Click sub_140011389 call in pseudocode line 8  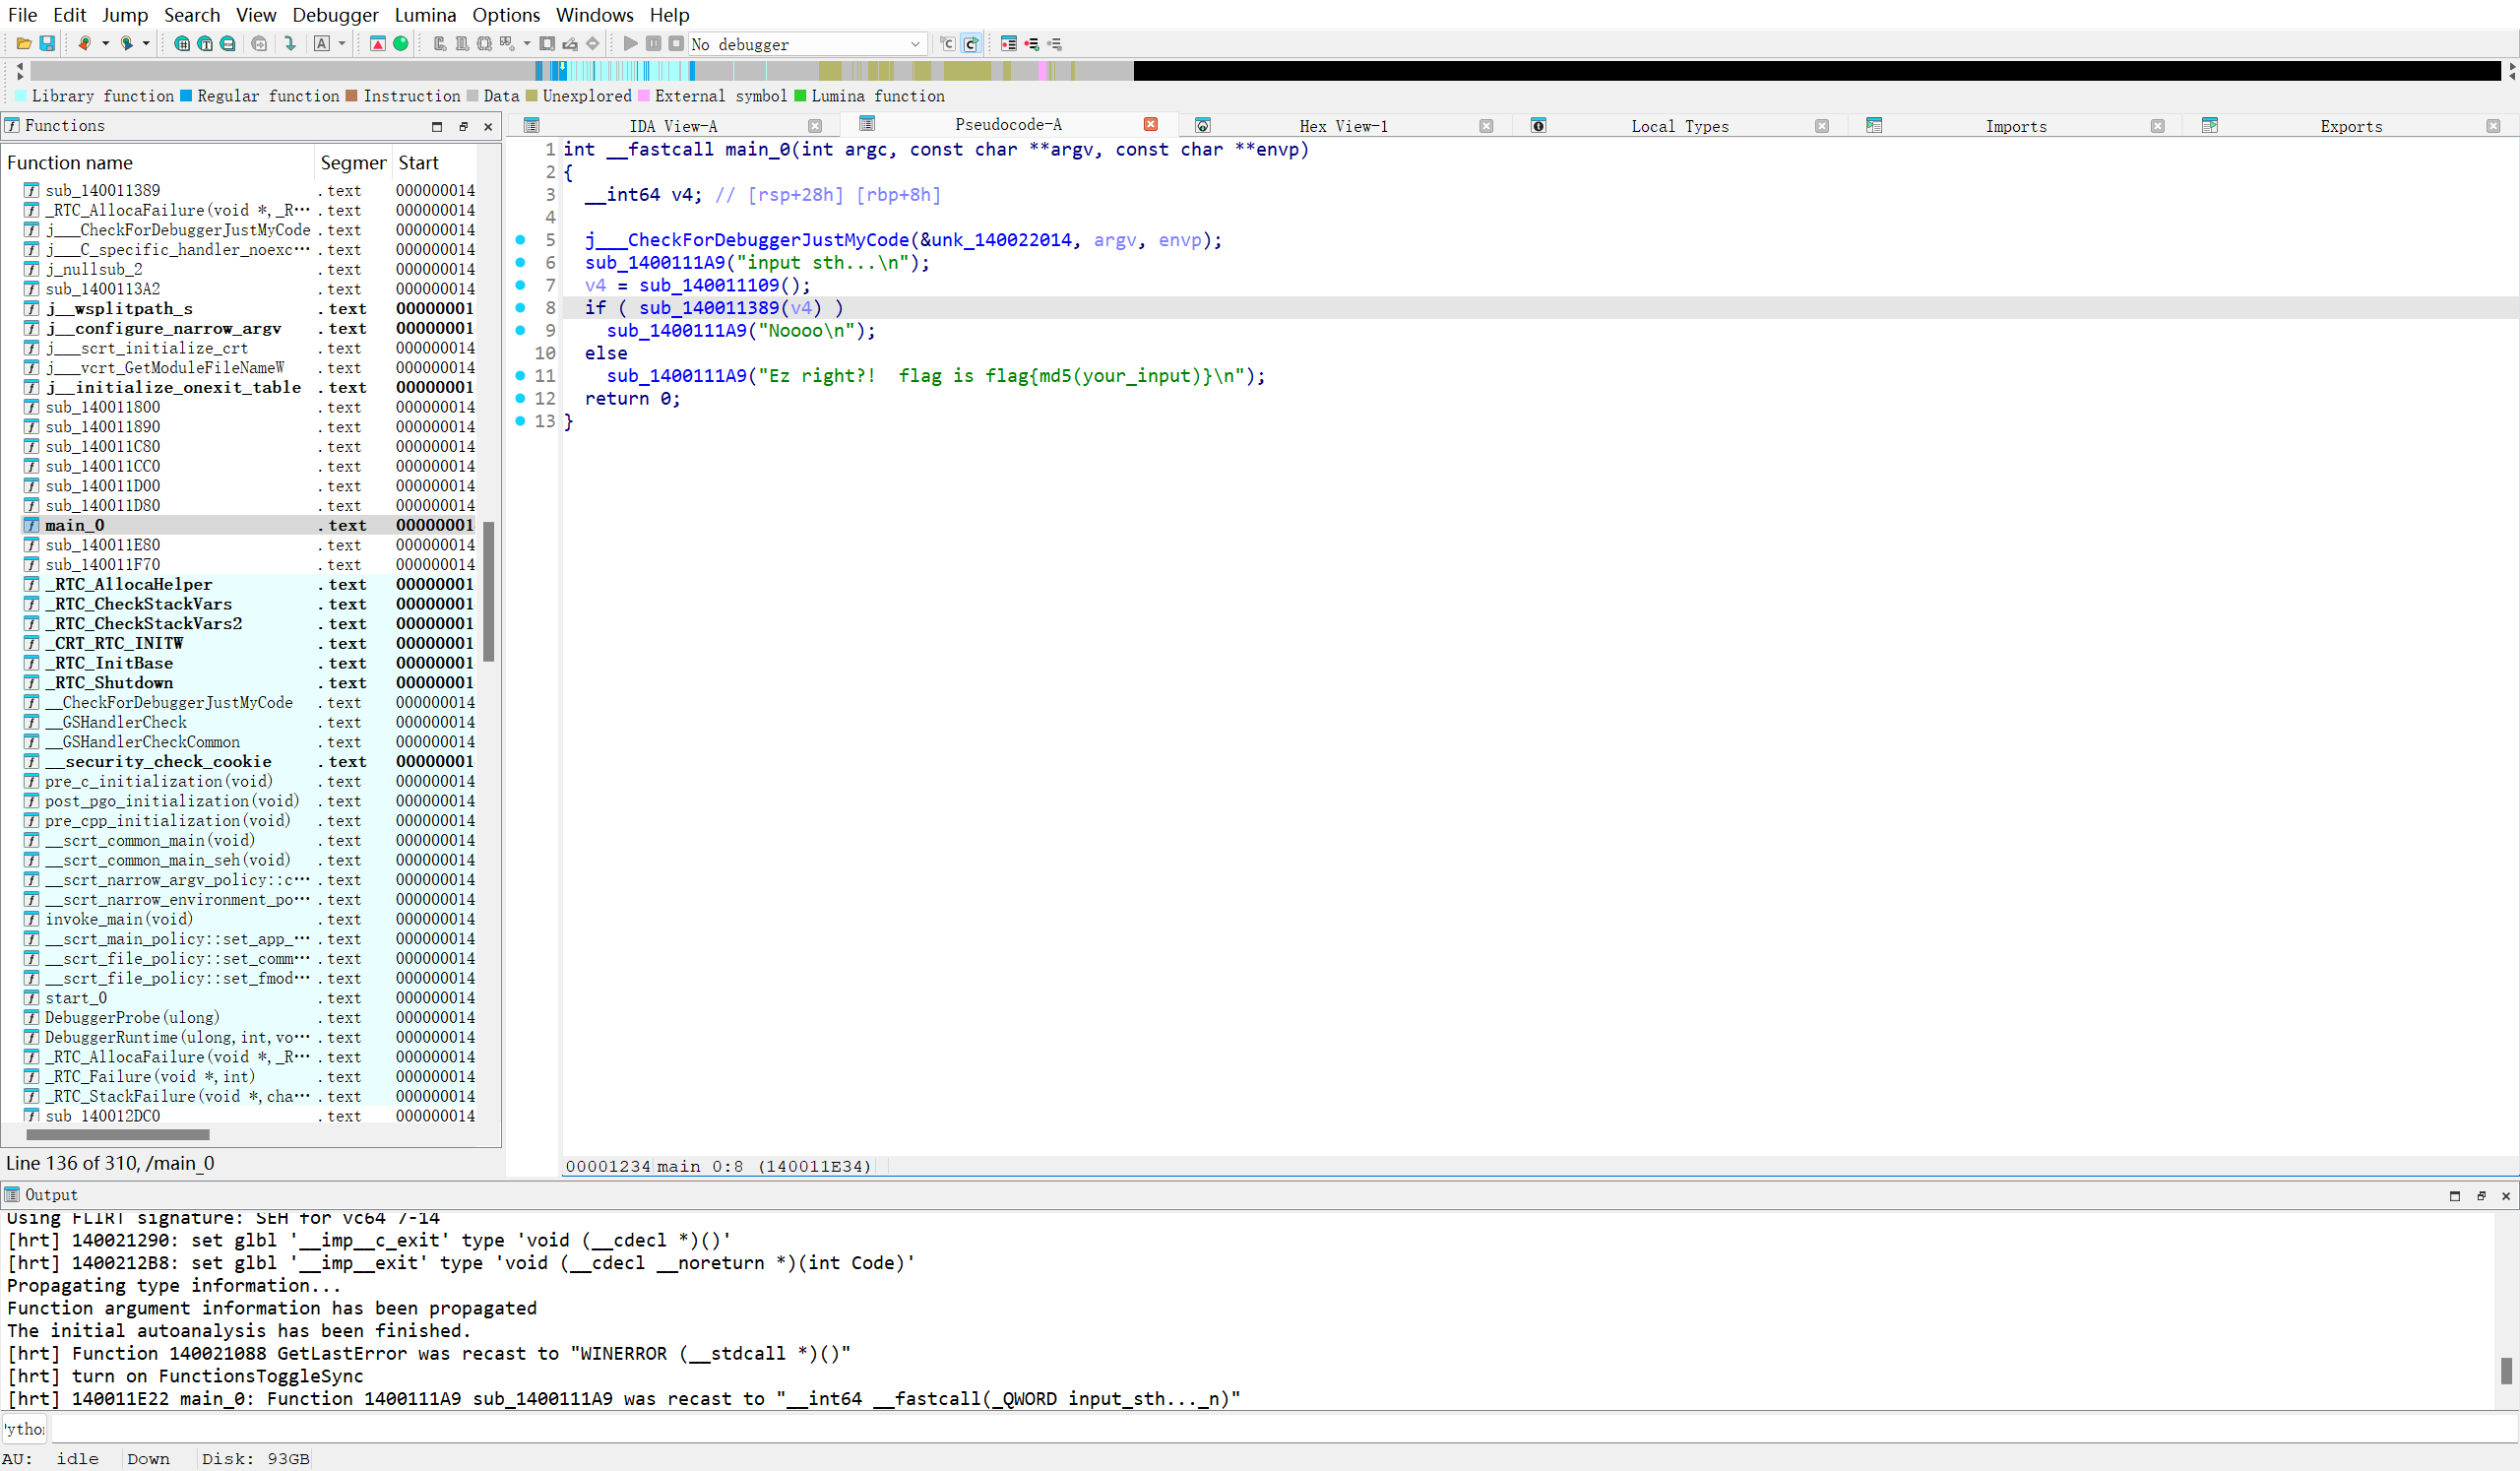pyautogui.click(x=708, y=308)
